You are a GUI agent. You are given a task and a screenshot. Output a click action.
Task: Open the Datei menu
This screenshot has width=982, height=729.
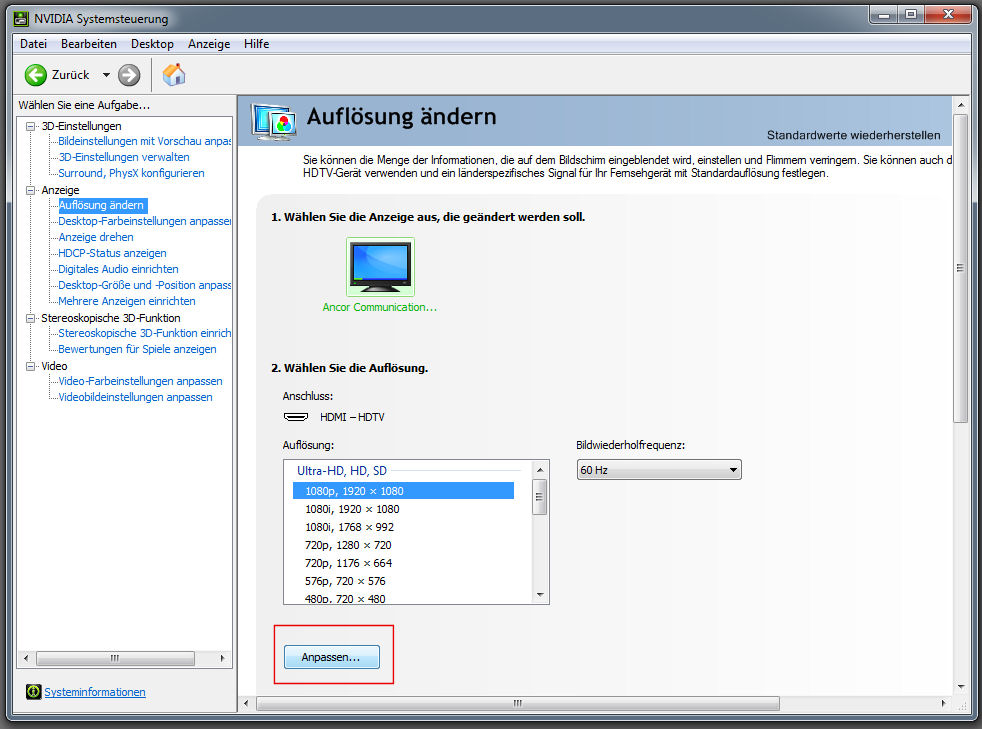33,44
